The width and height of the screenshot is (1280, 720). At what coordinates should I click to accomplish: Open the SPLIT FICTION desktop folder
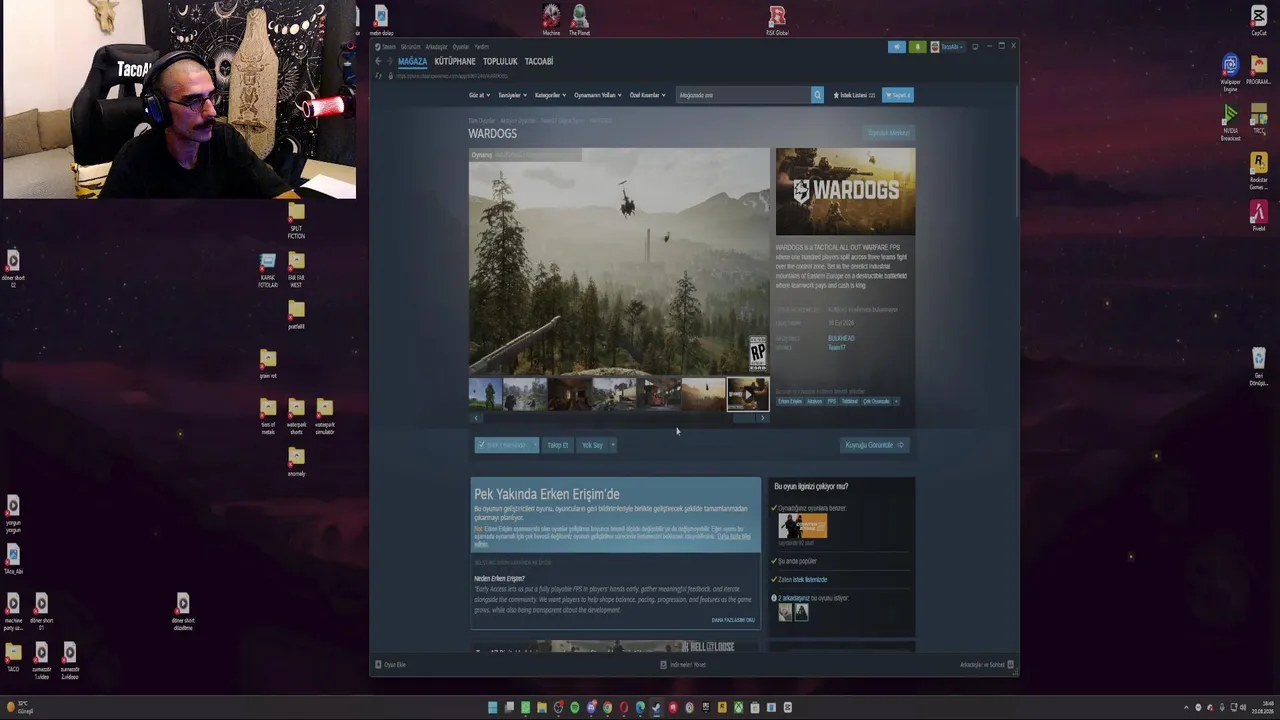click(296, 221)
